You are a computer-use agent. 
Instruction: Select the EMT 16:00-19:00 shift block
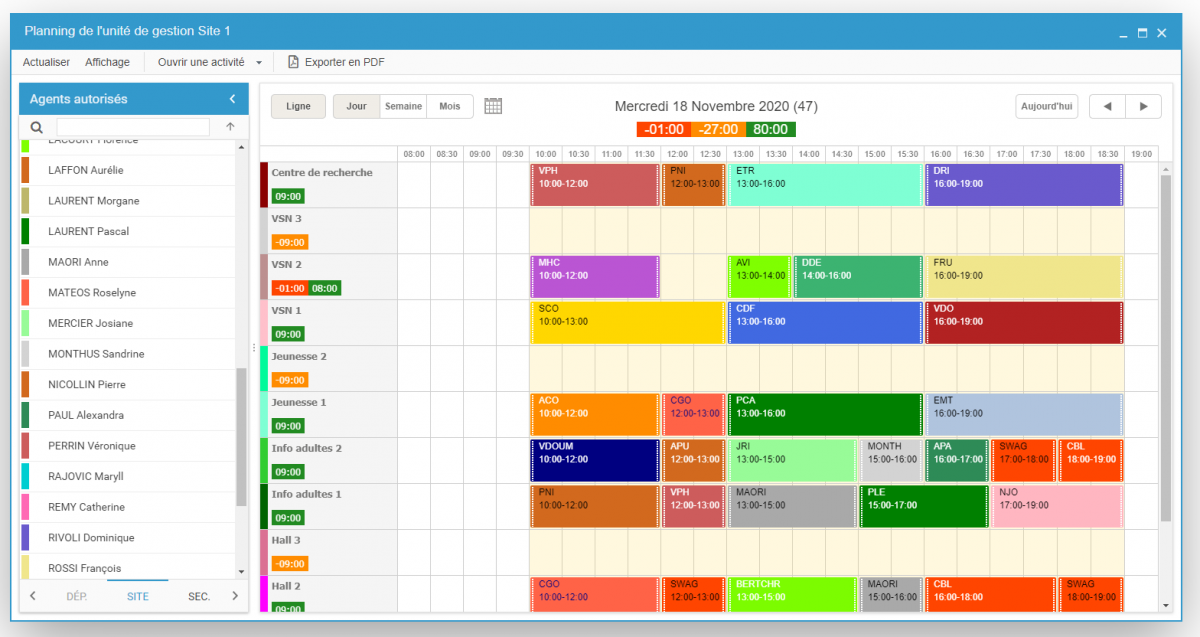pyautogui.click(x=1024, y=415)
